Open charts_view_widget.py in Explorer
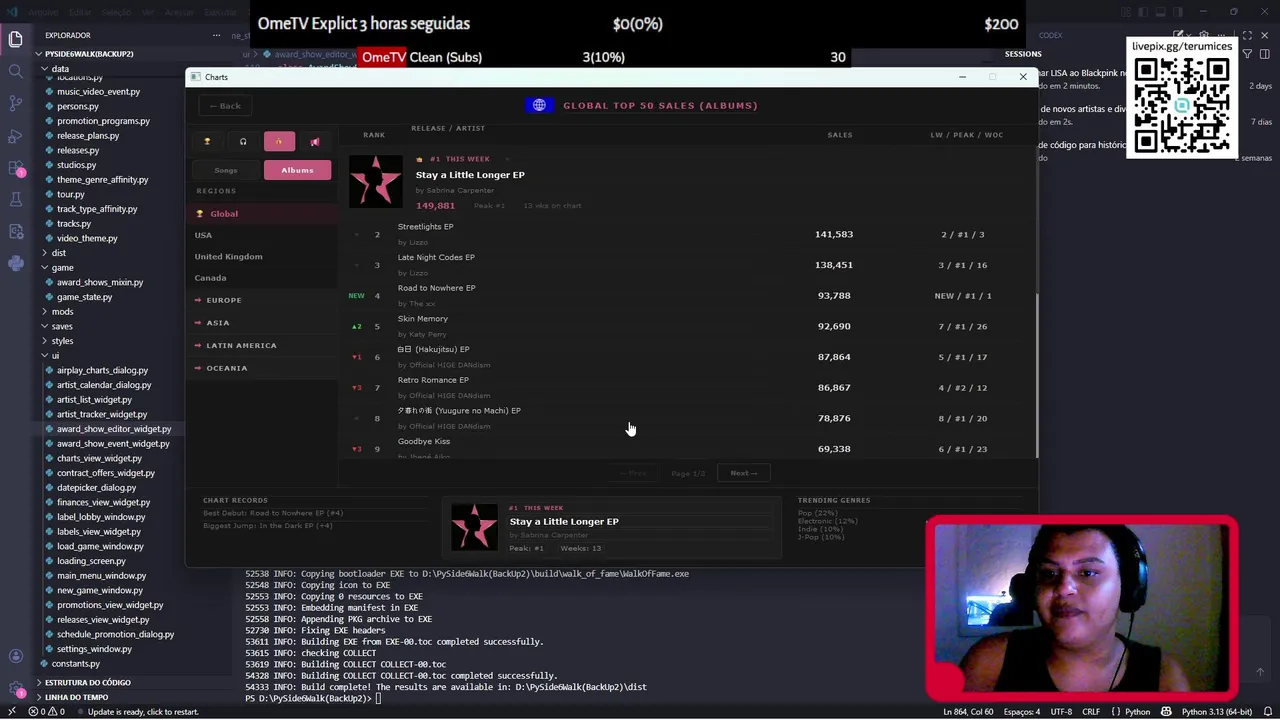The height and width of the screenshot is (720, 1280). 99,458
